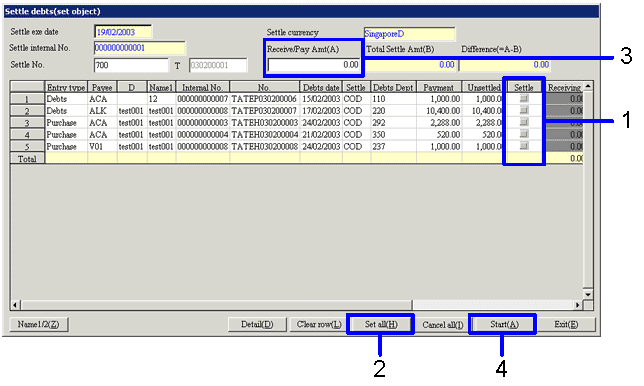
Task: Click the Entry type column header
Action: click(x=66, y=87)
